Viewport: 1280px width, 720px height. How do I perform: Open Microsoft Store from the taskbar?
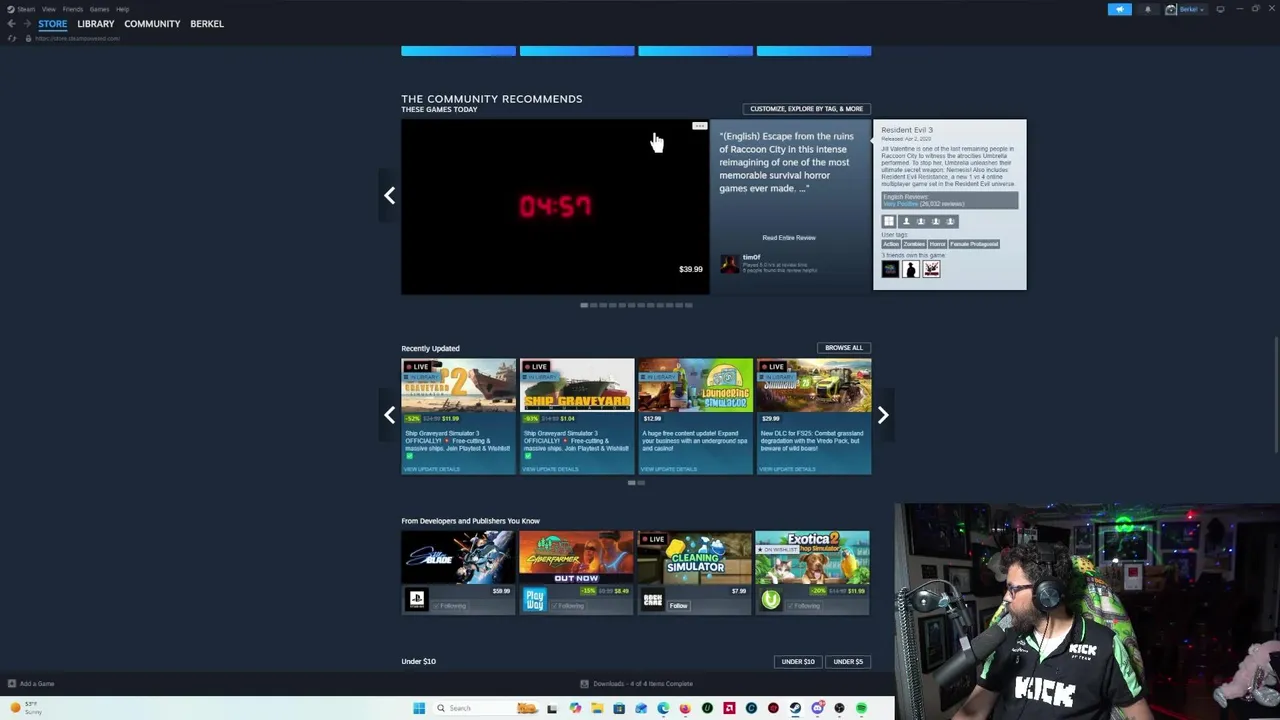point(619,708)
